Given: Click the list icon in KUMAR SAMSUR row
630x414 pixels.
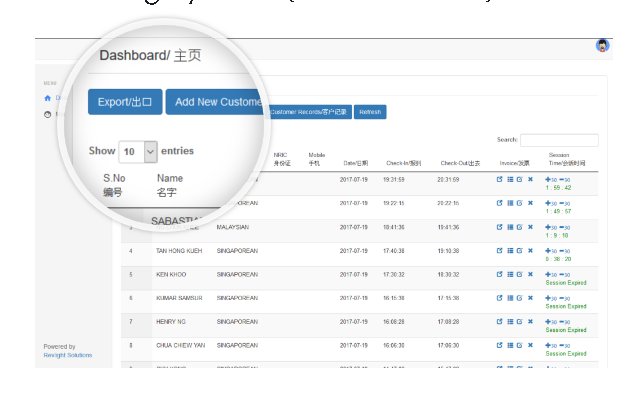Looking at the screenshot, I should point(510,298).
